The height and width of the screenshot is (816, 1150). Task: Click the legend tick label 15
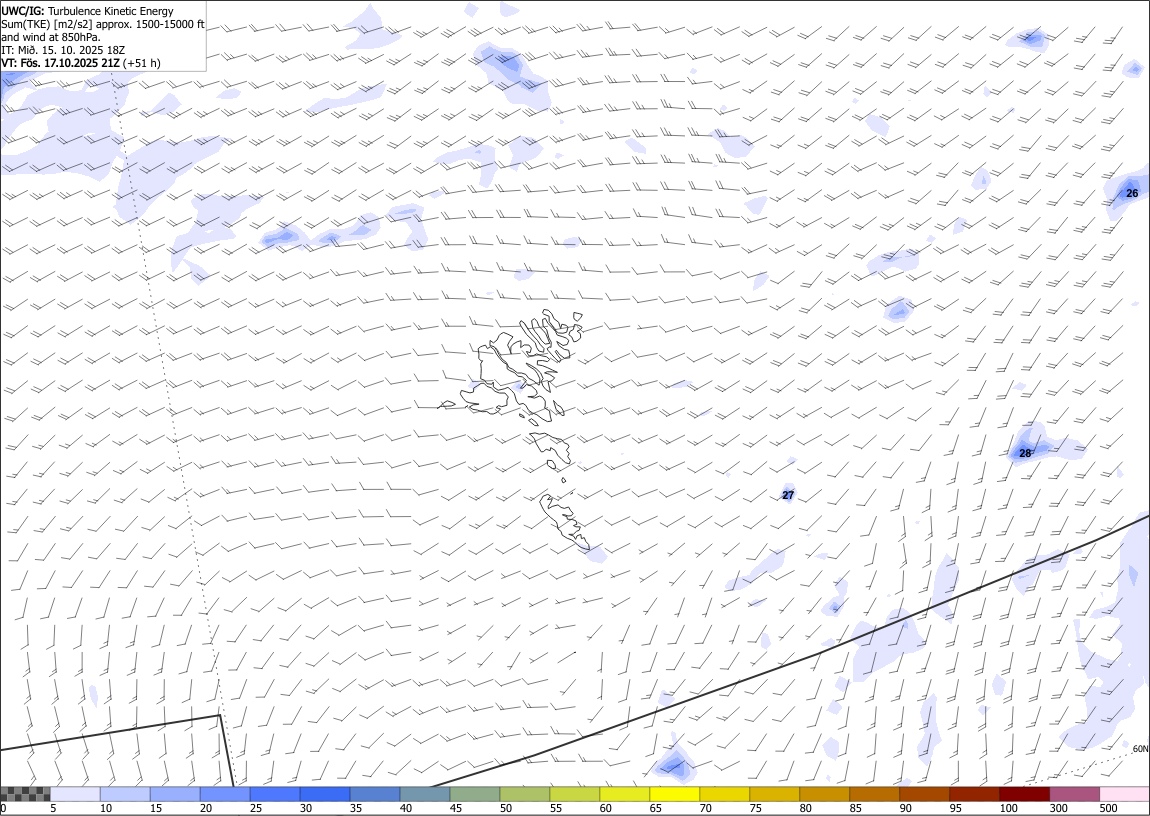[156, 809]
